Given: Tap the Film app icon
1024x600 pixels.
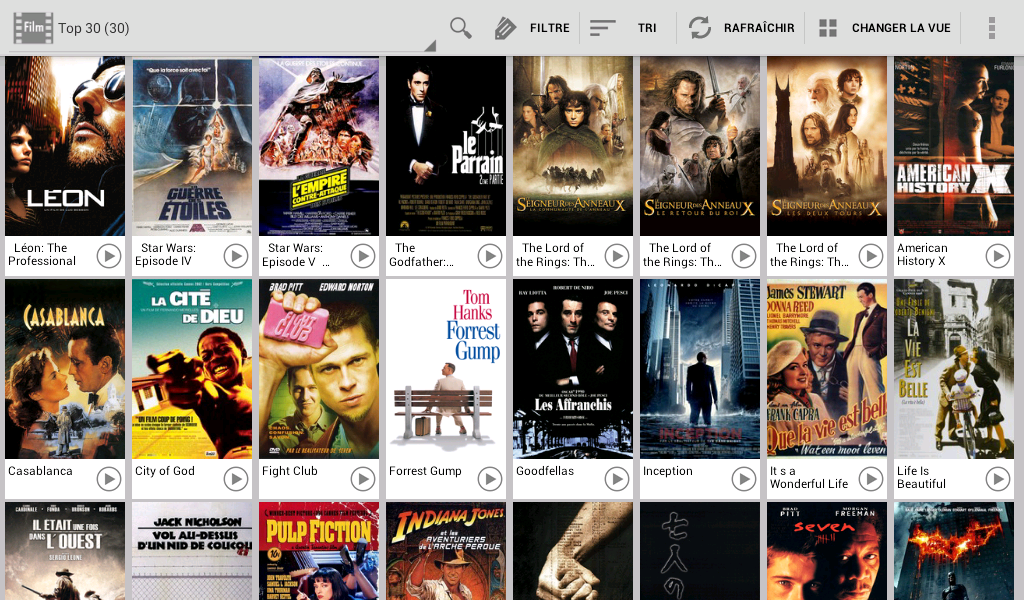Looking at the screenshot, I should (33, 28).
